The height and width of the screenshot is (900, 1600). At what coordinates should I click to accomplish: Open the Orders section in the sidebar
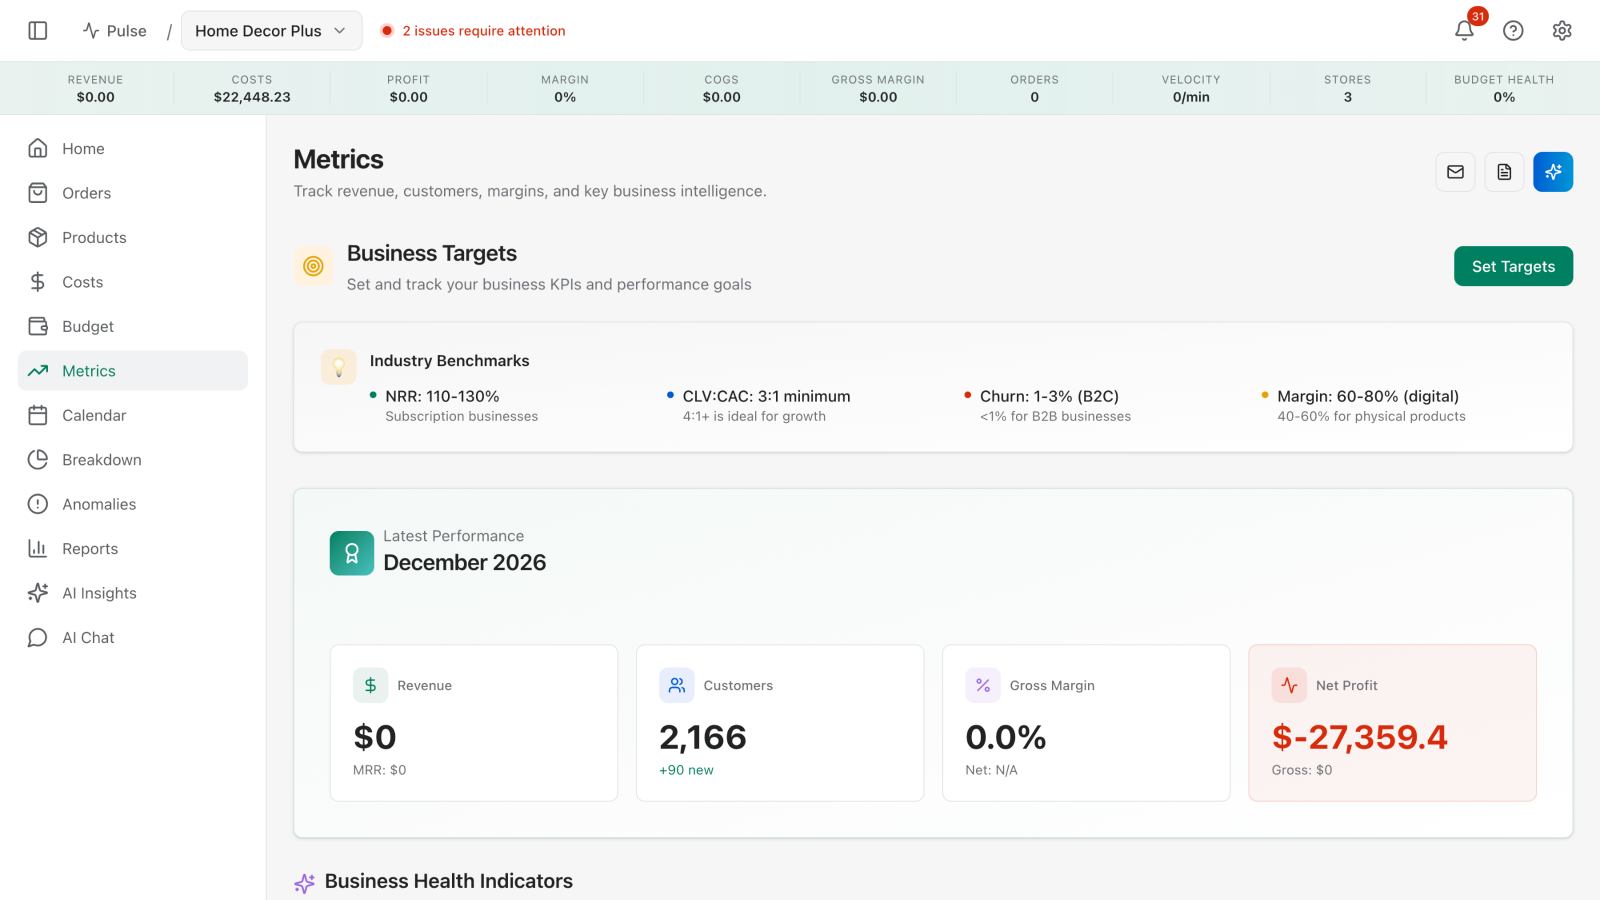coord(86,192)
